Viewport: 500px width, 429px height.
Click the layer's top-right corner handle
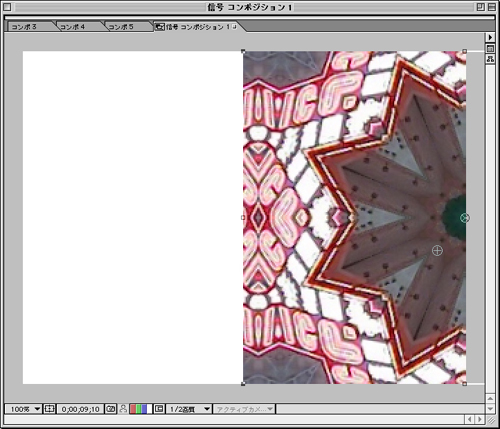pyautogui.click(x=465, y=51)
